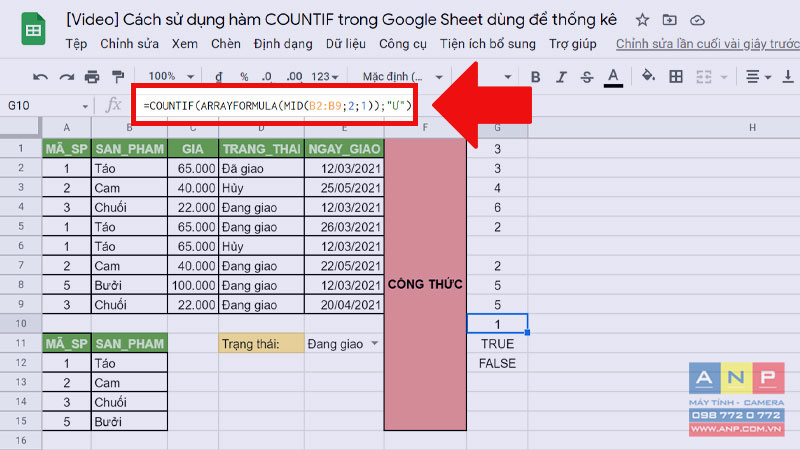Open the fill color picker

coord(648,76)
